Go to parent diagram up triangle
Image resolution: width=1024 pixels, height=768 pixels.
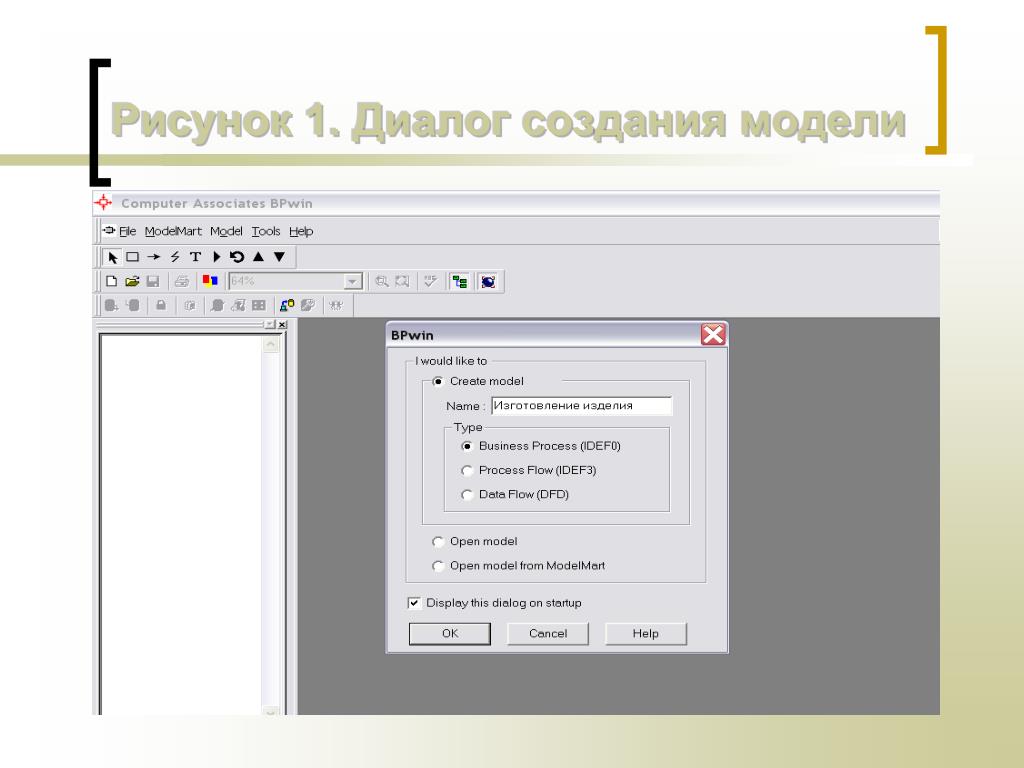pos(259,257)
